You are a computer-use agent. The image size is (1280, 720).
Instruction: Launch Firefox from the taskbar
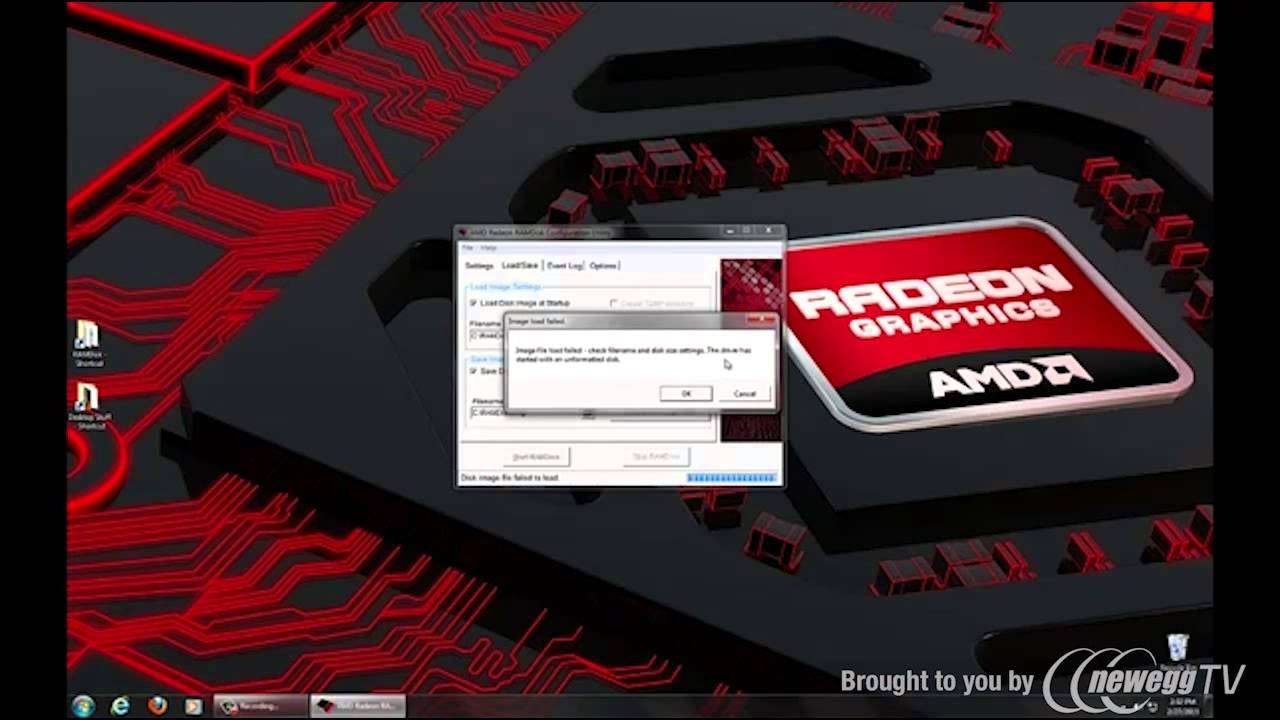[156, 706]
